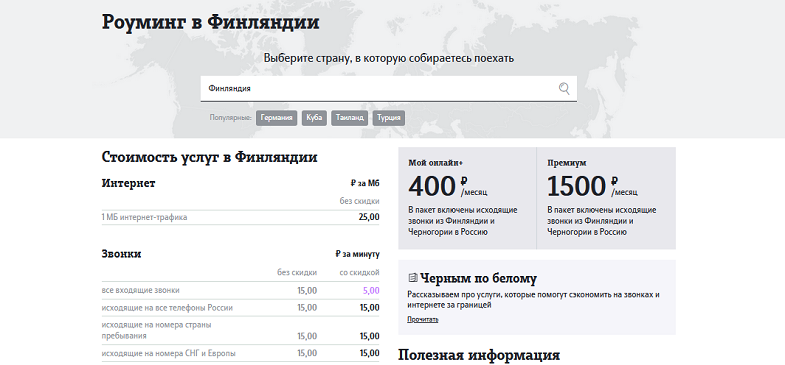Click the row 1 МБ интернет-трафика
The width and height of the screenshot is (785, 365).
click(240, 217)
